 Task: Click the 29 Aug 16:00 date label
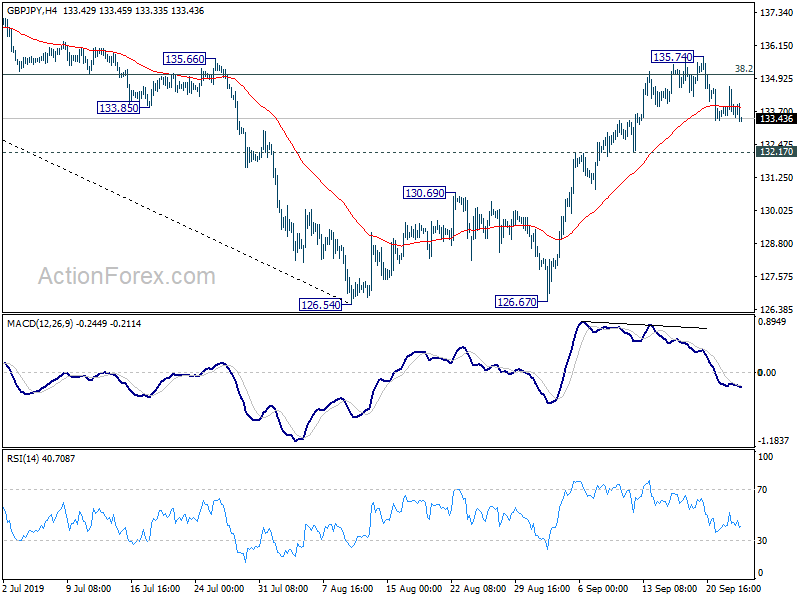(542, 588)
